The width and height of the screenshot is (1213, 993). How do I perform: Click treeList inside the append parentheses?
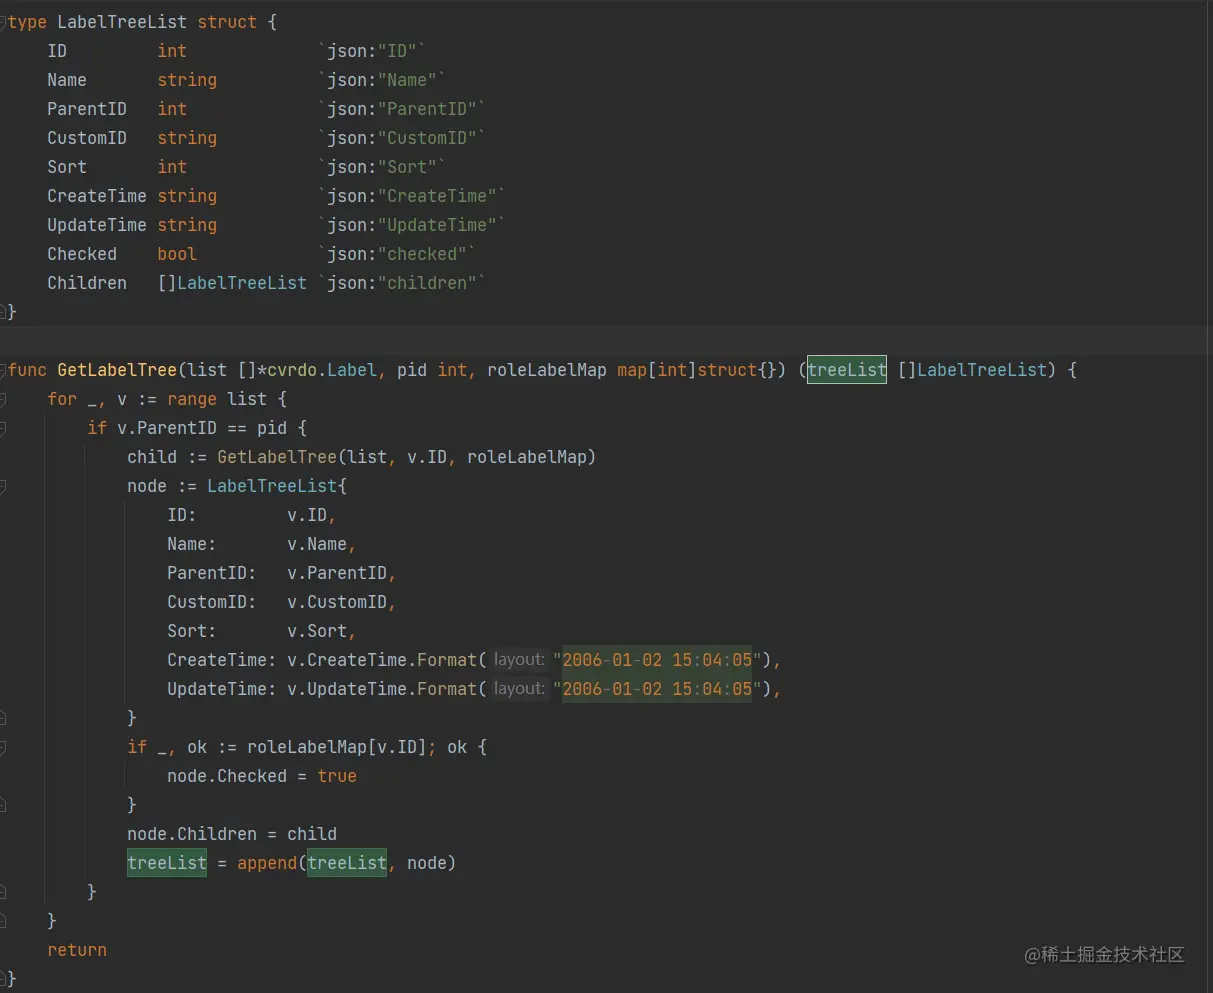[347, 863]
